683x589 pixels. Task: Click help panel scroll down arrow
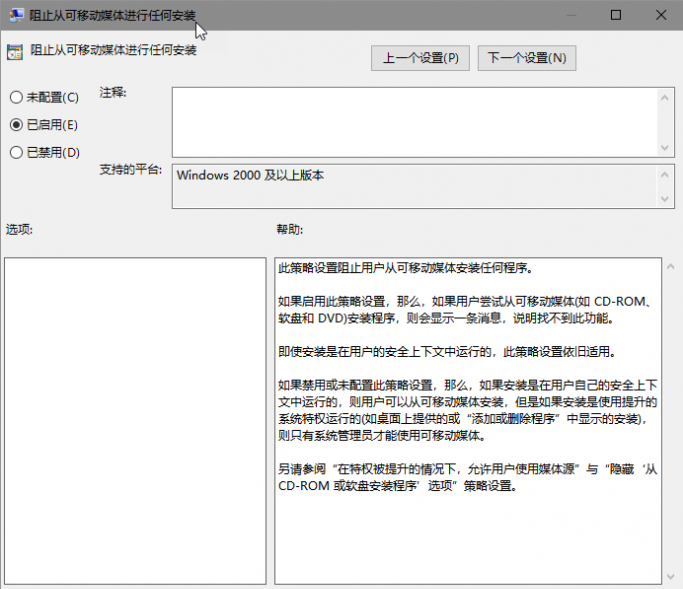pos(671,577)
